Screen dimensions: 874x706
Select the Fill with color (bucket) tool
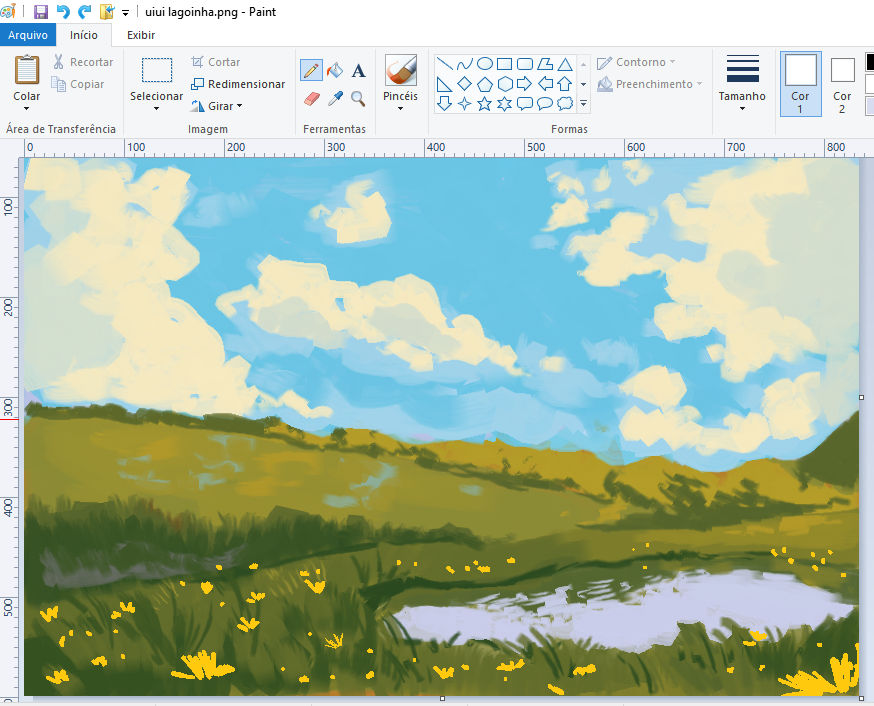(334, 70)
